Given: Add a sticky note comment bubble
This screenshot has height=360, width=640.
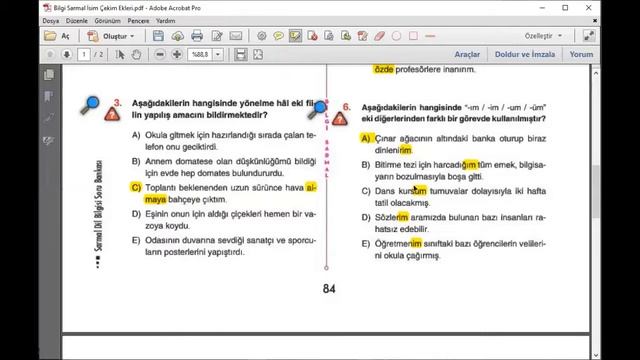Looking at the screenshot, I should tap(278, 36).
